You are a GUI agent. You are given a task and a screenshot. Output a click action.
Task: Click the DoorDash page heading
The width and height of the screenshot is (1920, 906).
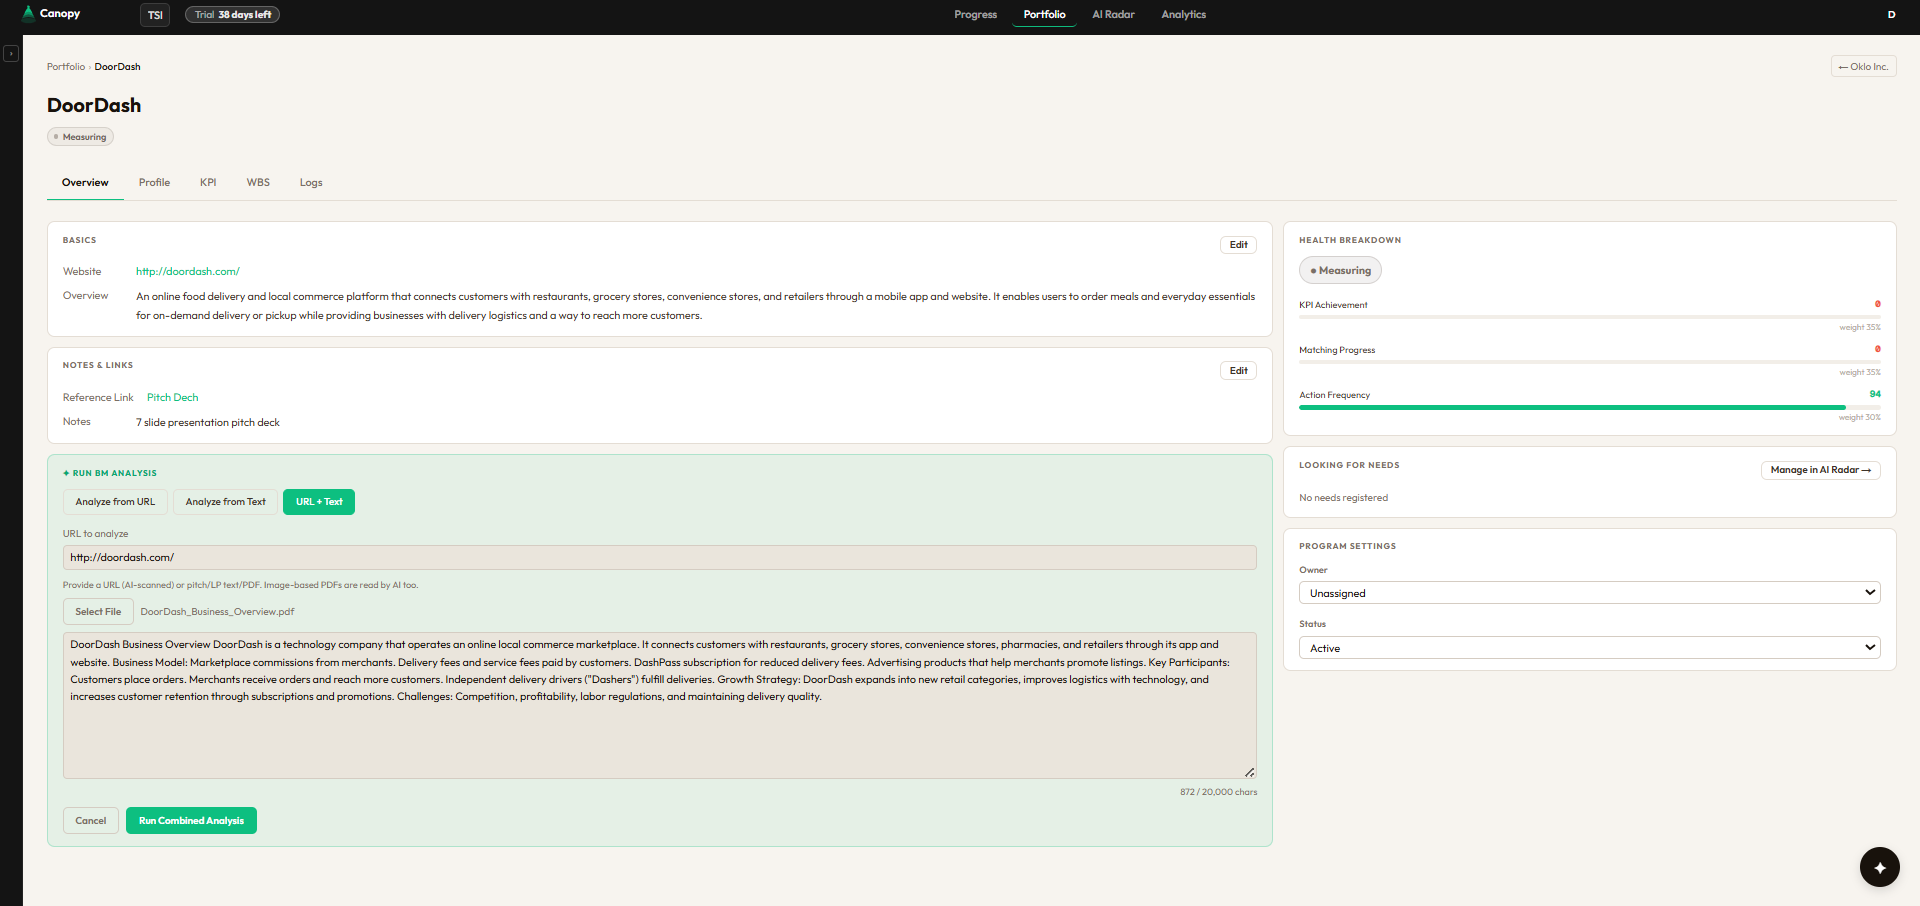click(94, 105)
